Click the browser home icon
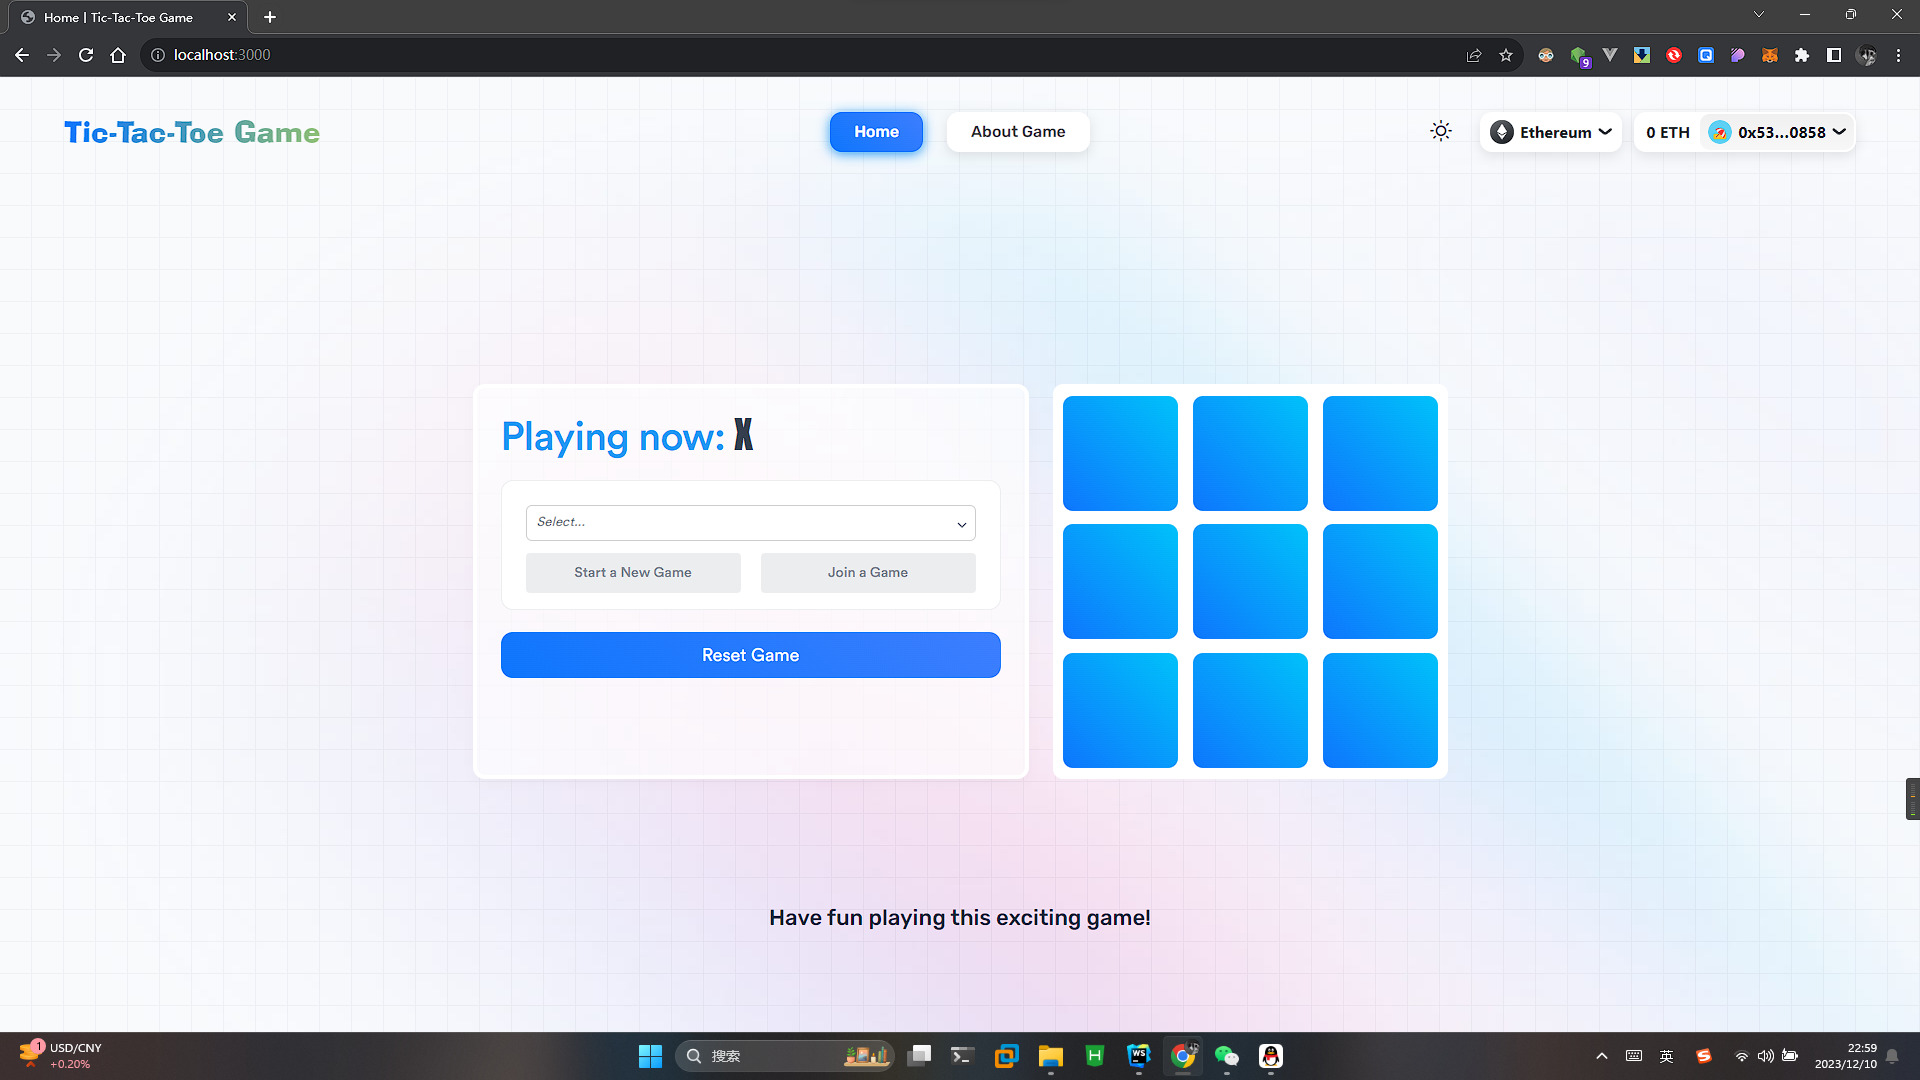 click(x=118, y=55)
